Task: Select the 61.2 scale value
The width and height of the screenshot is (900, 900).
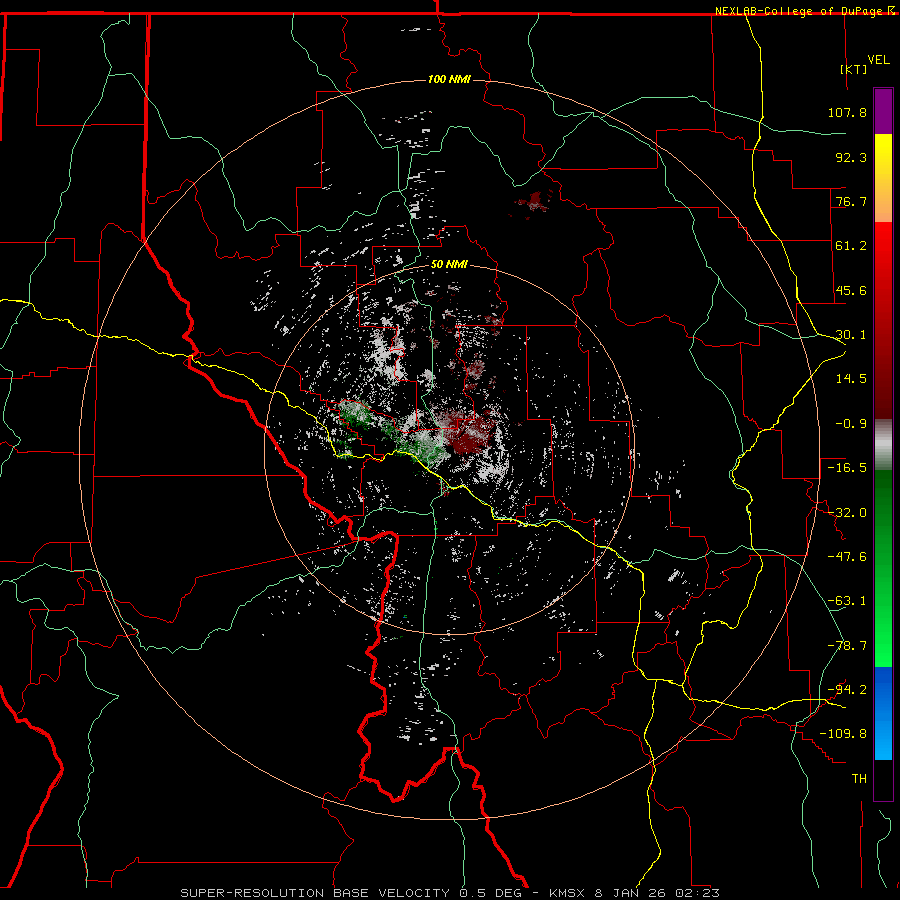Action: click(x=851, y=246)
